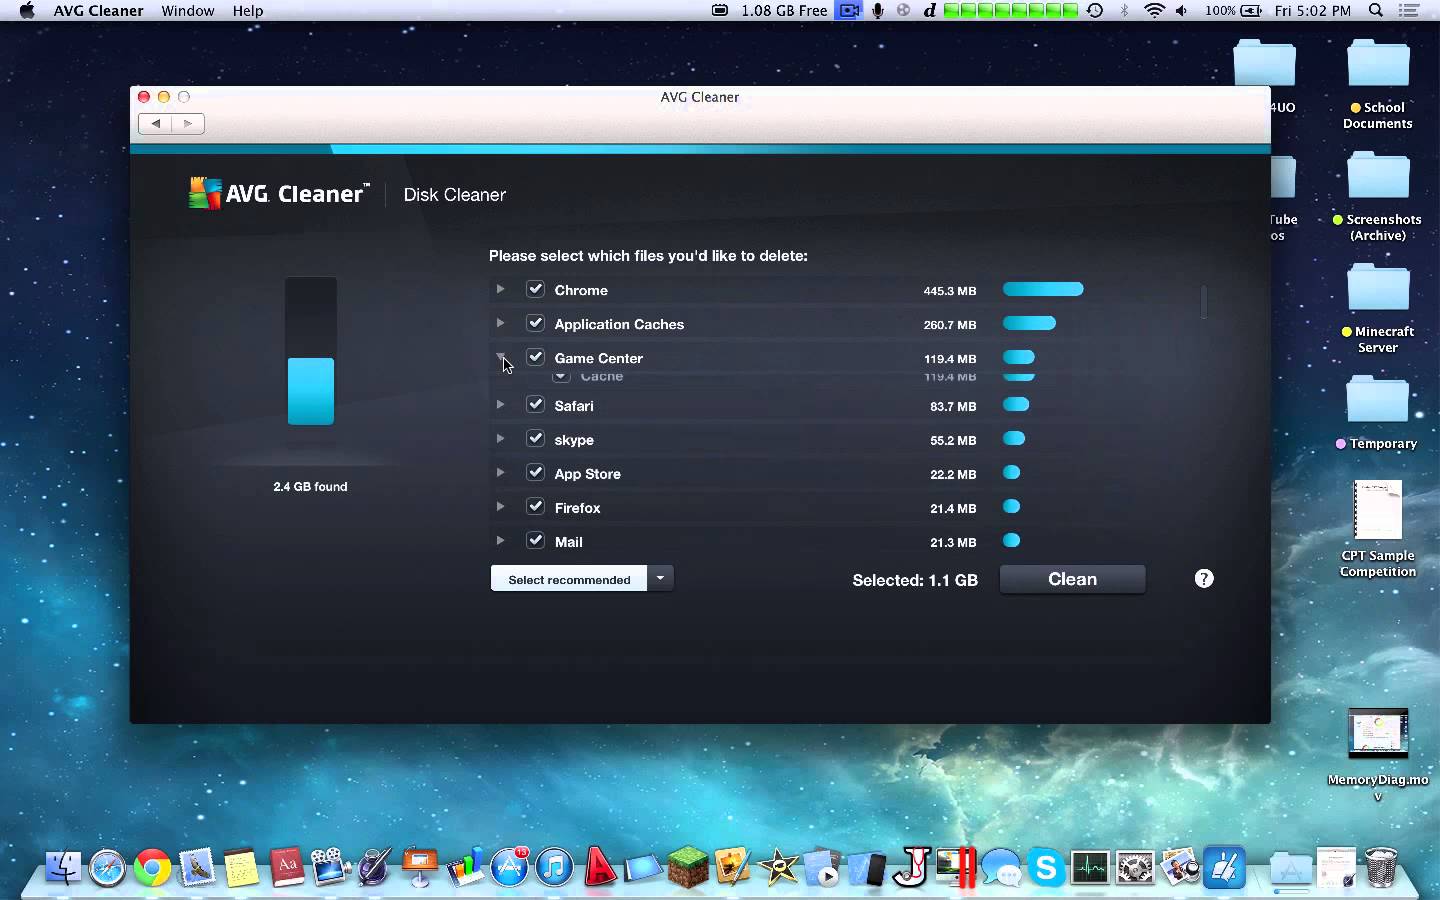1440x900 pixels.
Task: Expand the Firefox row
Action: pos(500,507)
